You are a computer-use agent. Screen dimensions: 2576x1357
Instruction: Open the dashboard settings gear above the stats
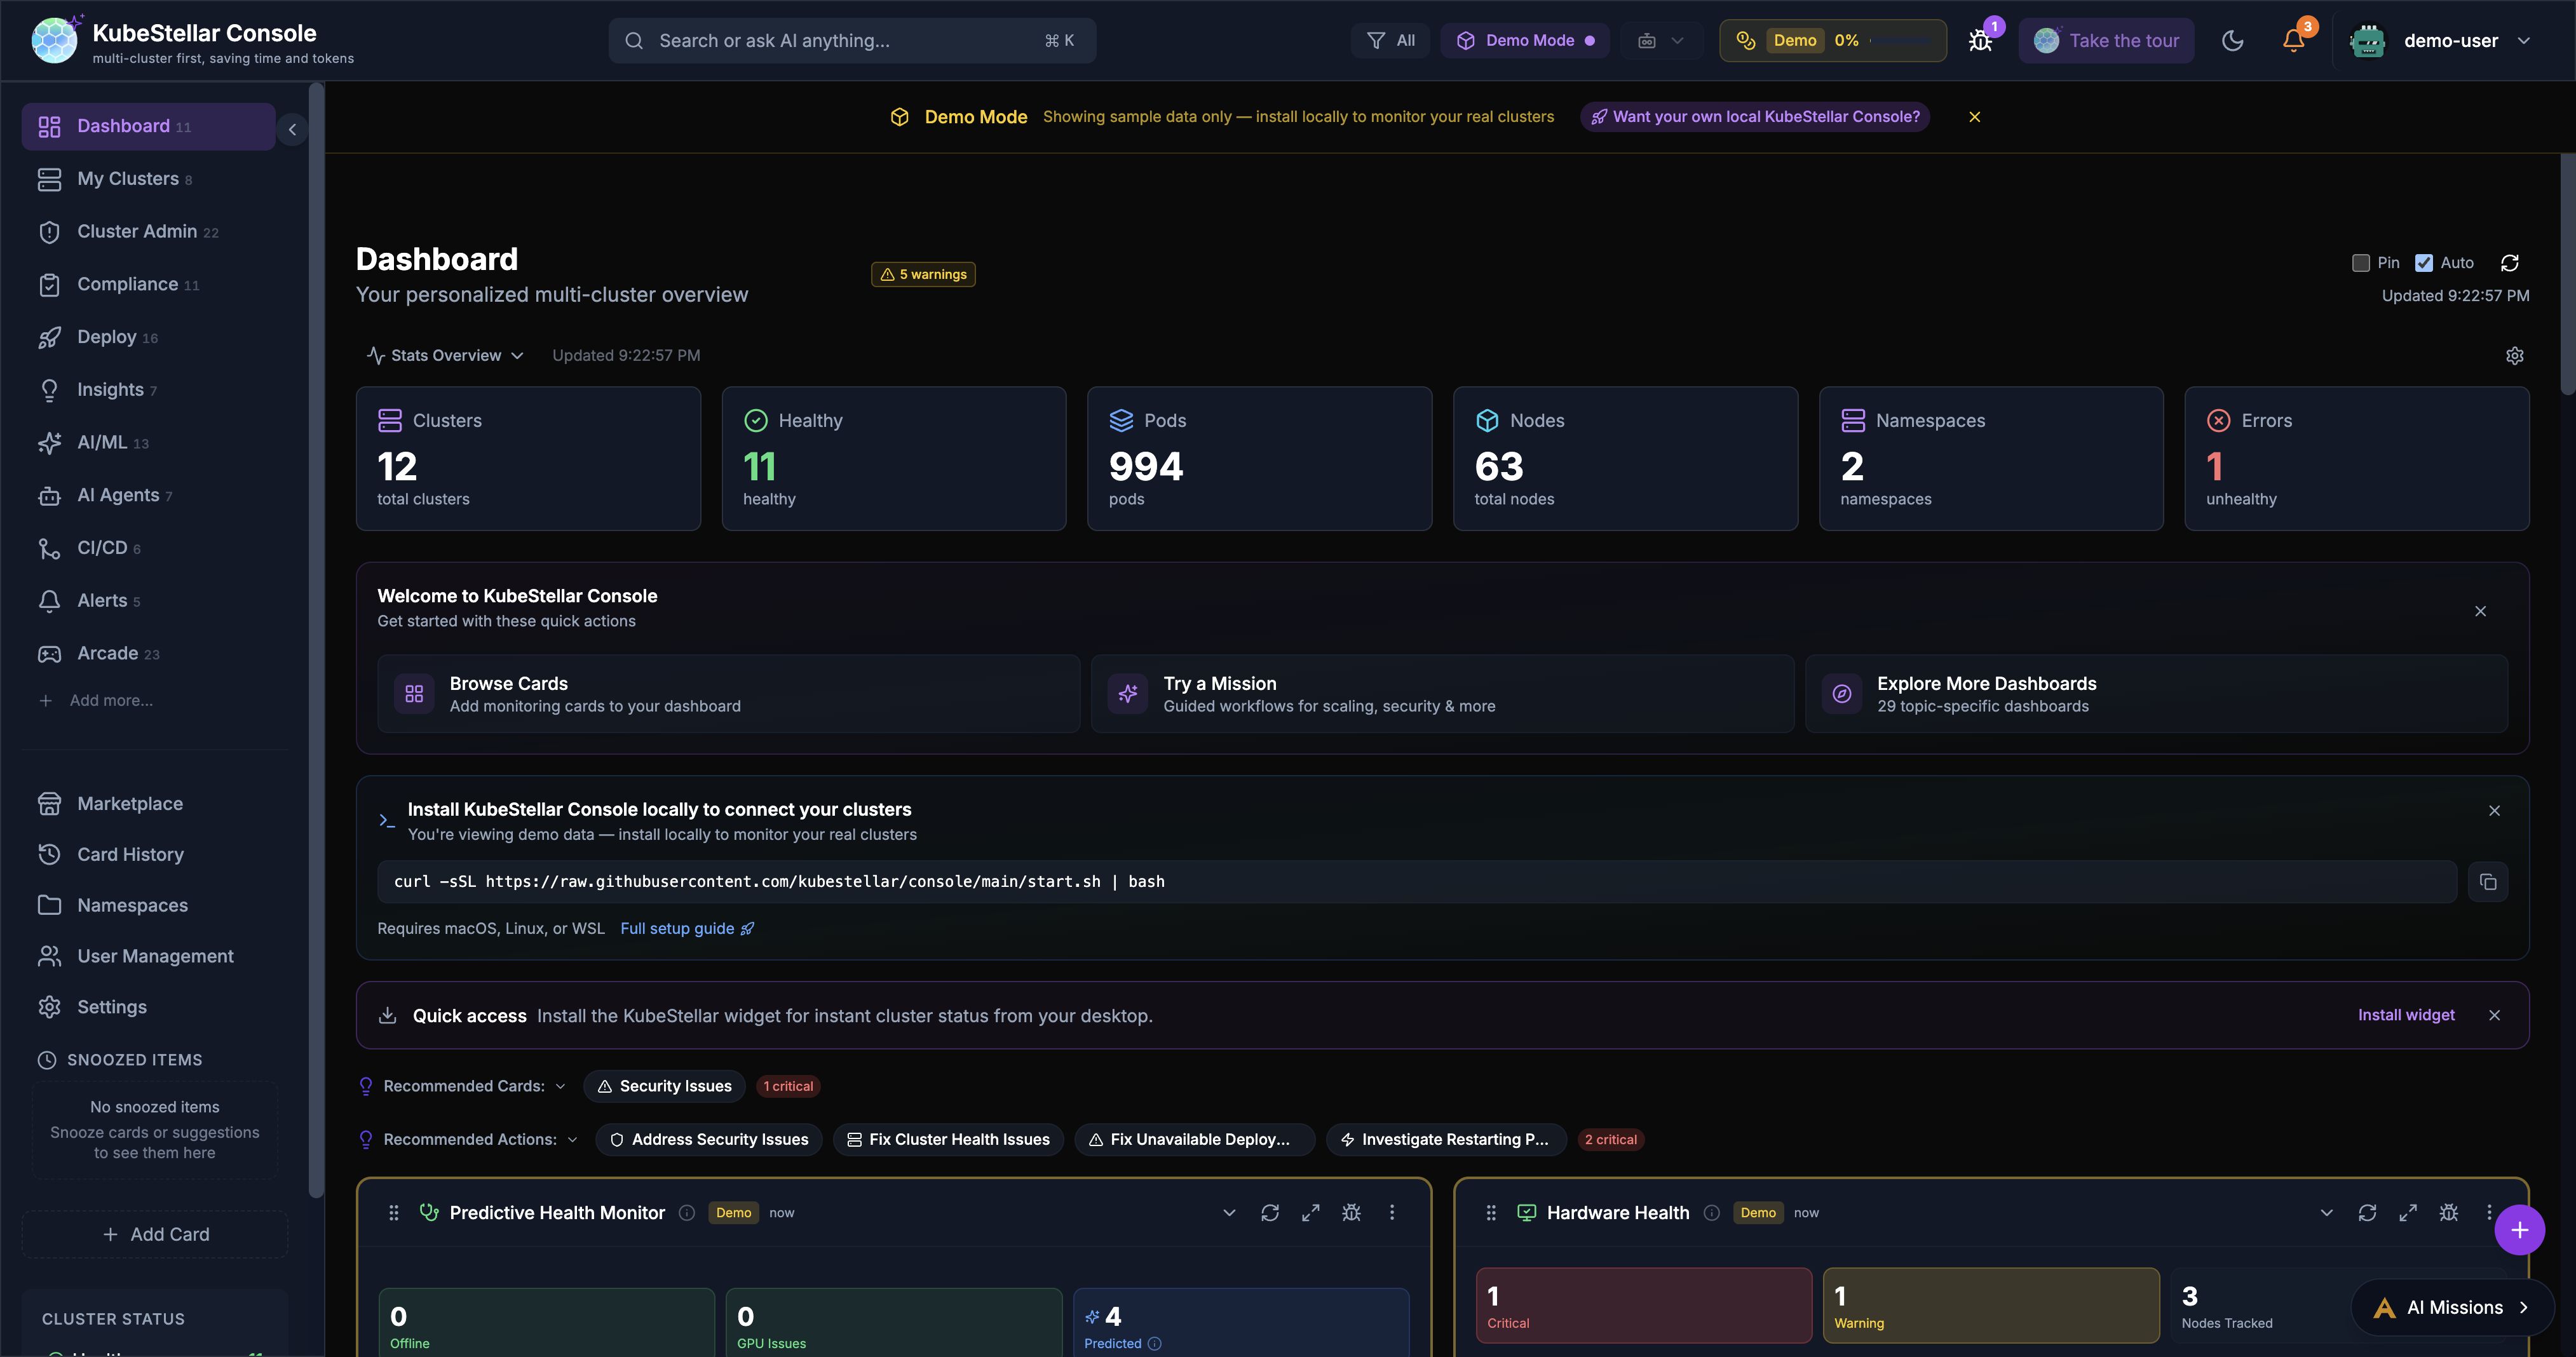click(2515, 355)
